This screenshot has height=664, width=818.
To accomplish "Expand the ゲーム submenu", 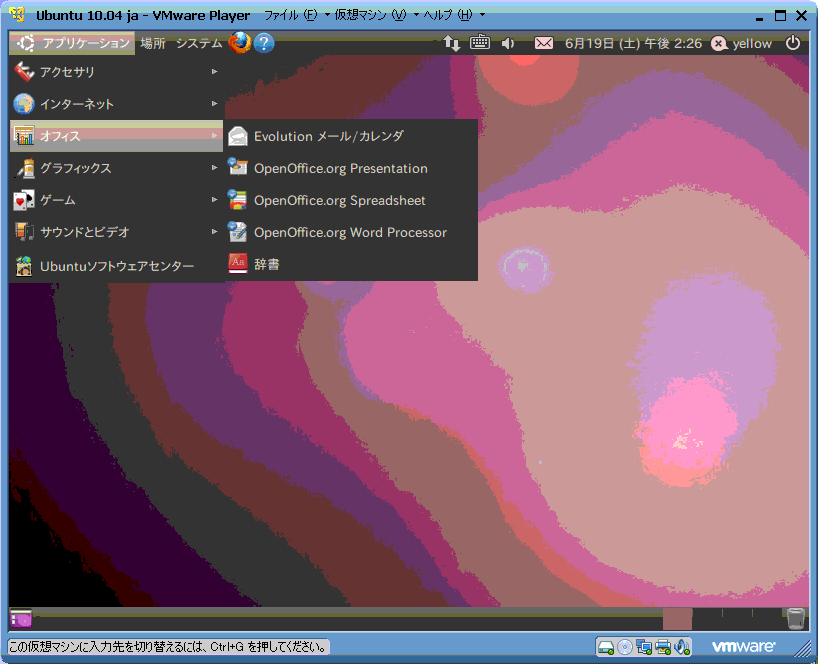I will [x=117, y=200].
